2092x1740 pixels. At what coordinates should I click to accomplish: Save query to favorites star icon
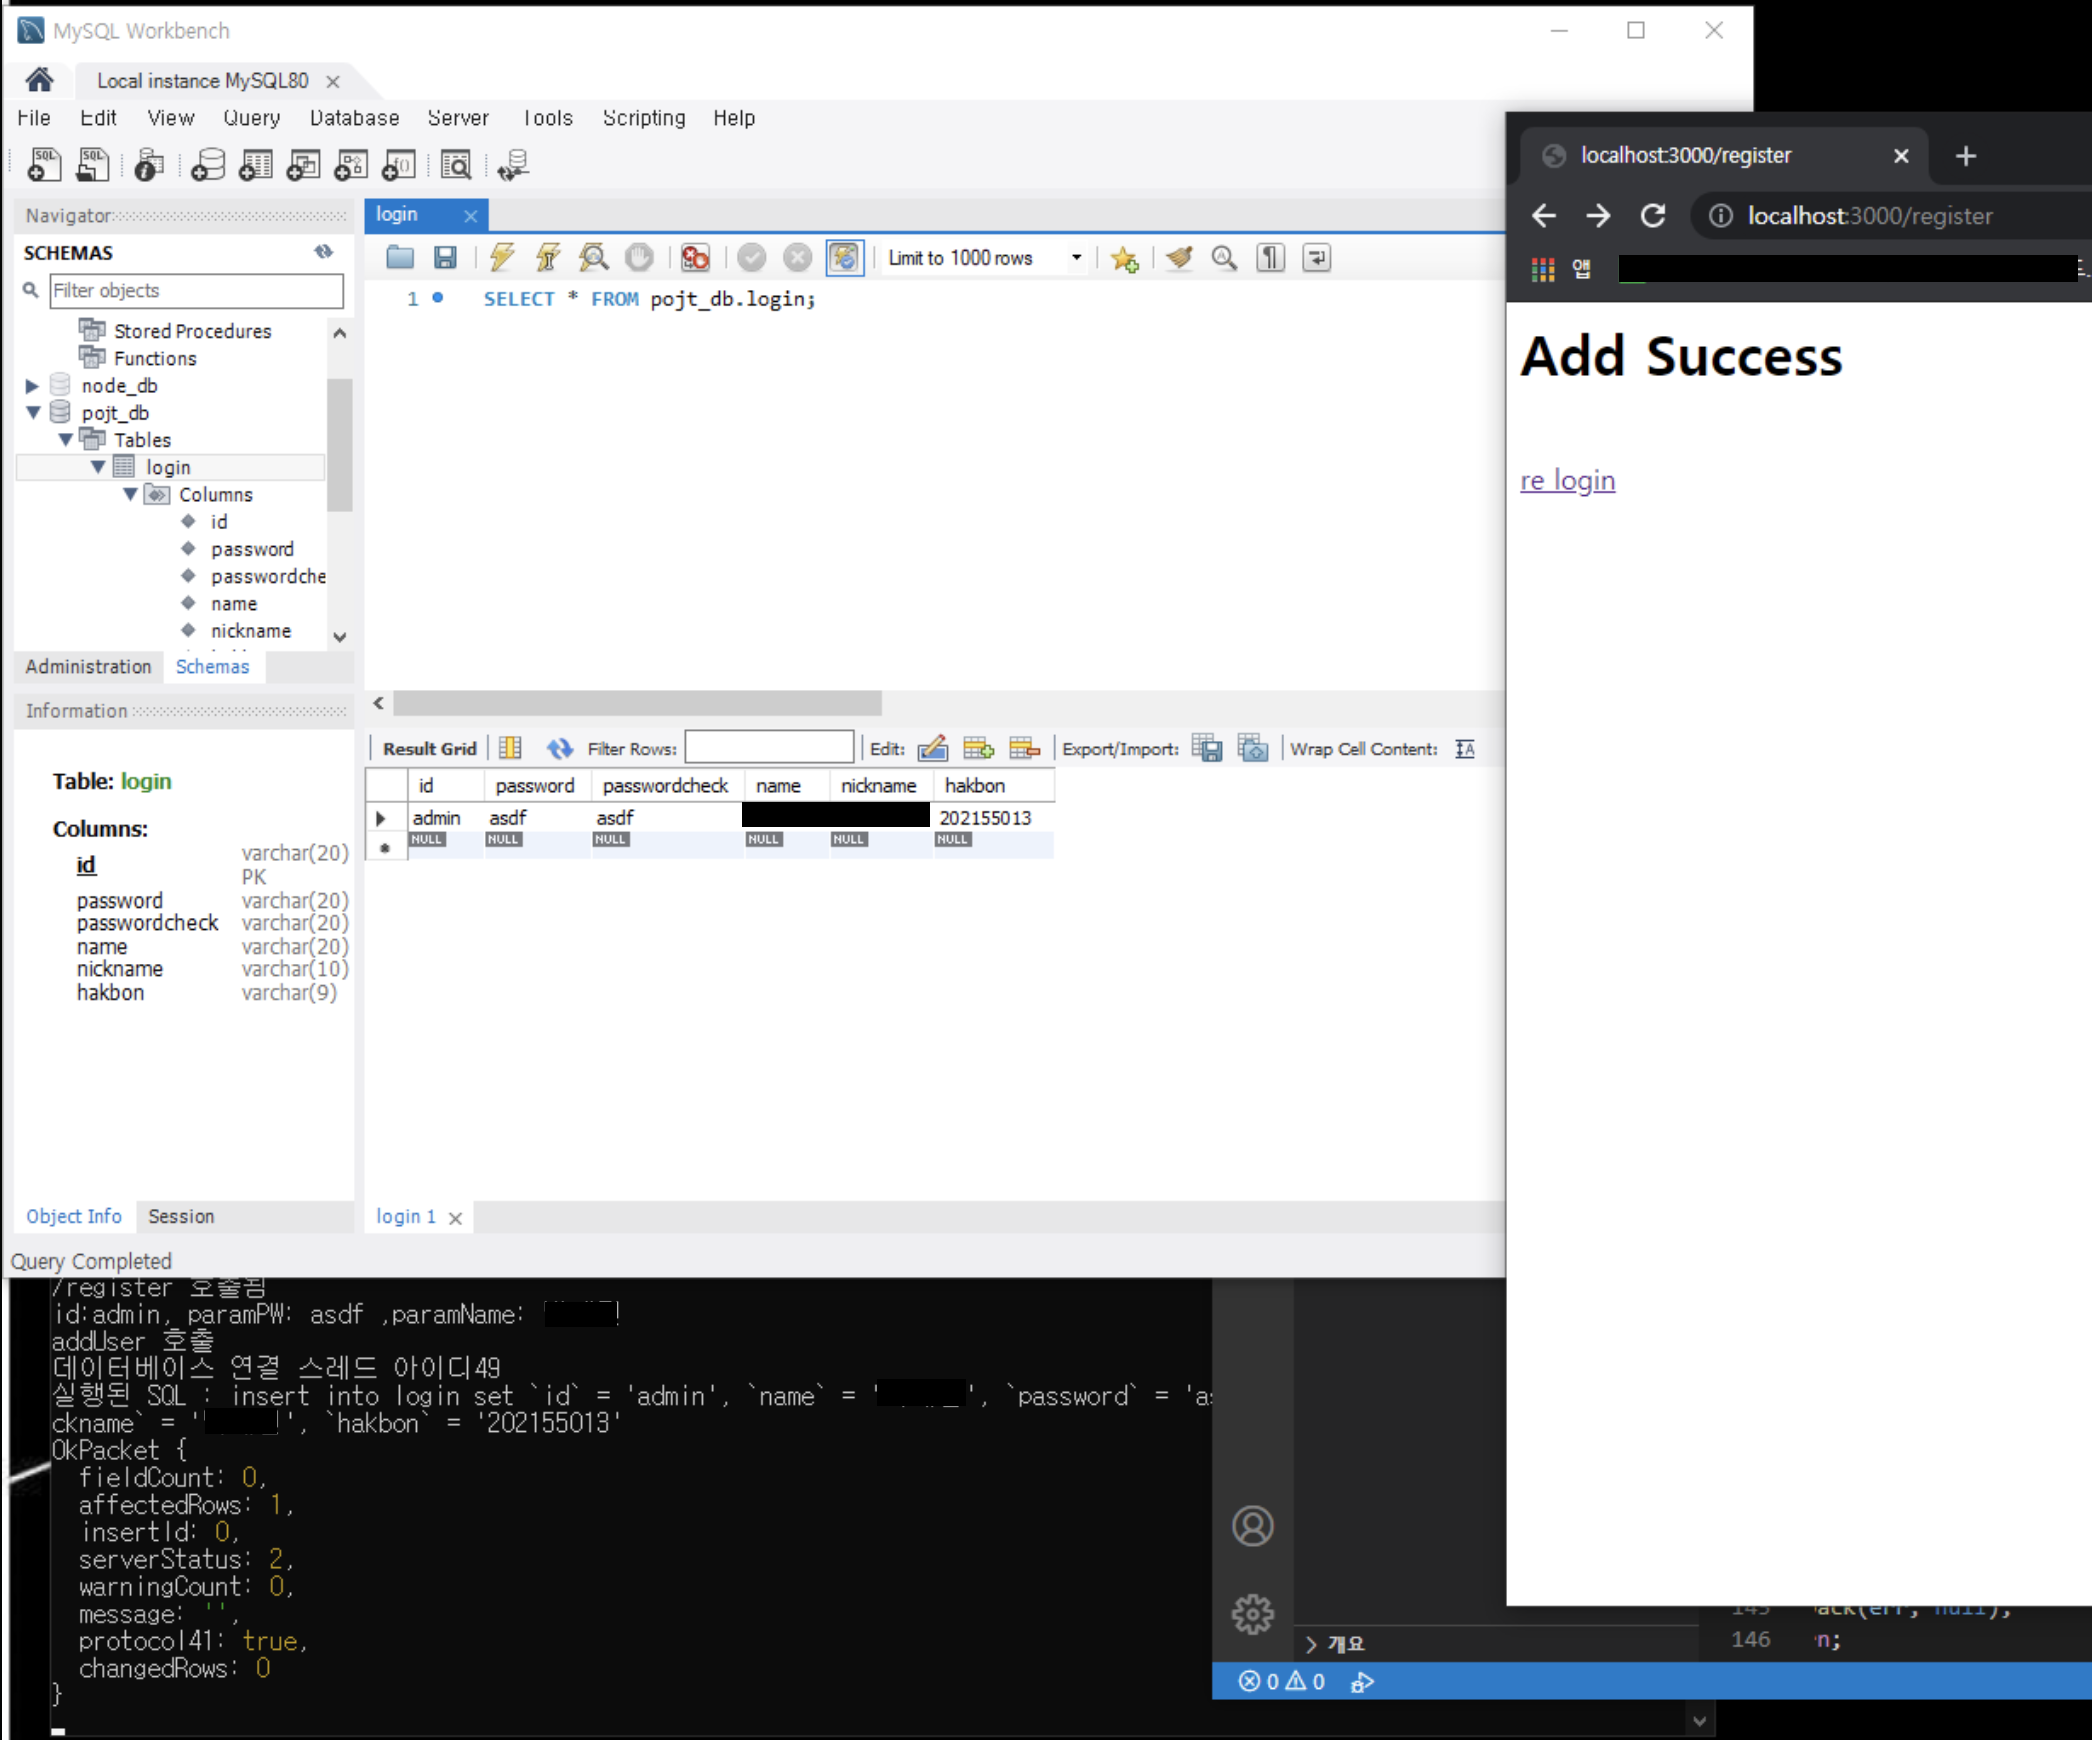tap(1125, 258)
